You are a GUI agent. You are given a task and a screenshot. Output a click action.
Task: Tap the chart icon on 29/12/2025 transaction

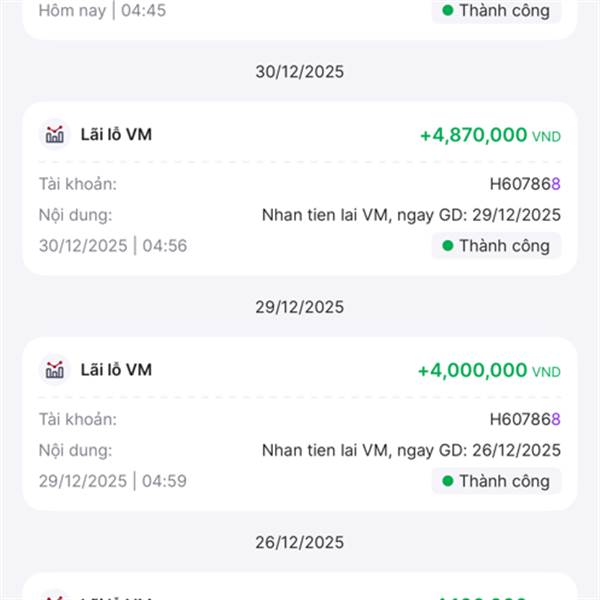click(55, 370)
